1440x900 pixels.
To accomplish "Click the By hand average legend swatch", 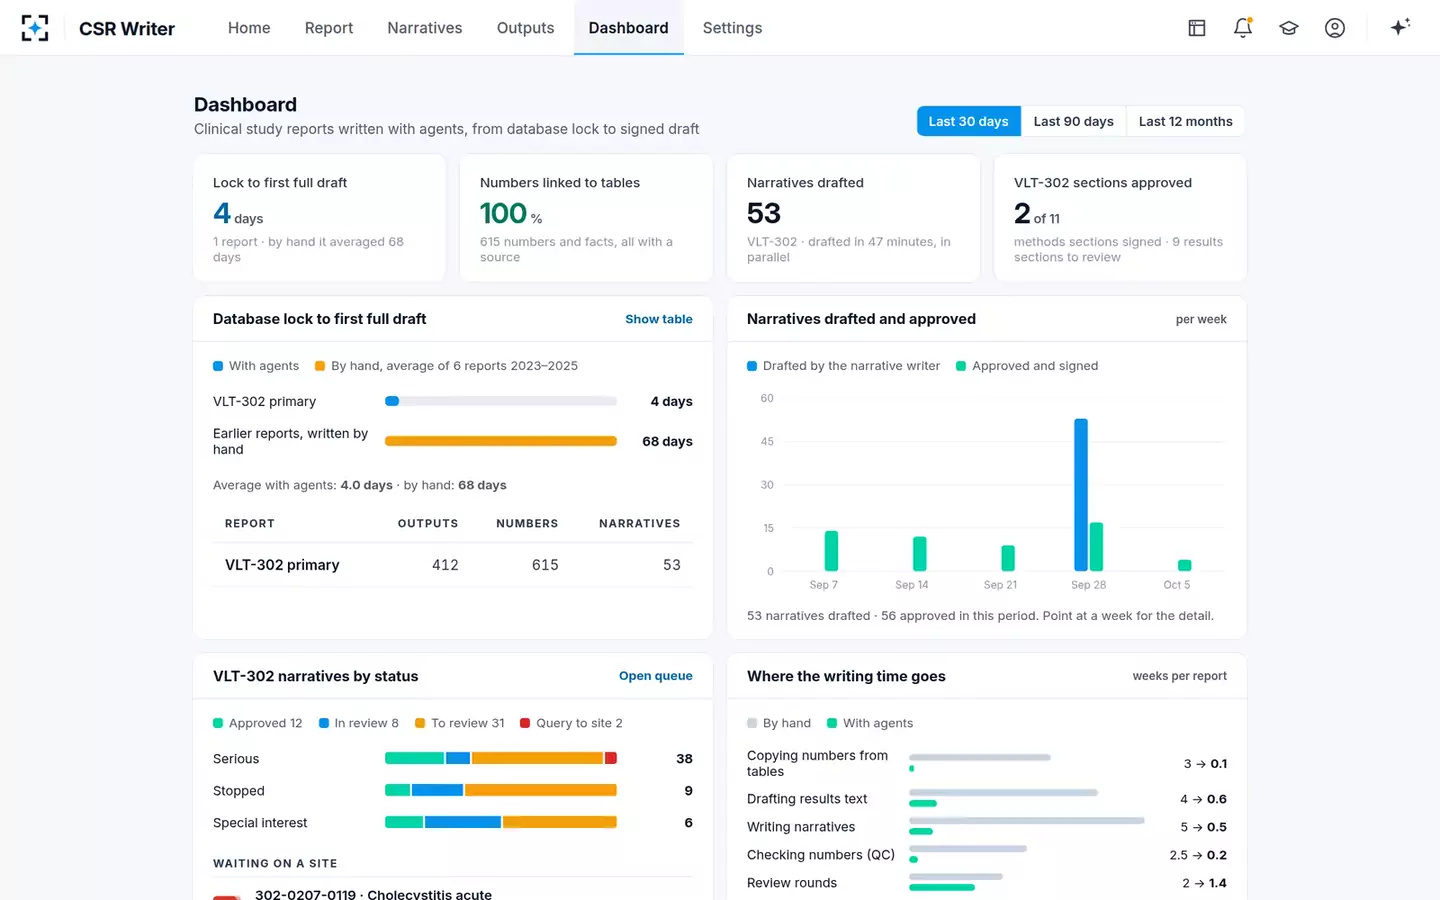I will [320, 366].
